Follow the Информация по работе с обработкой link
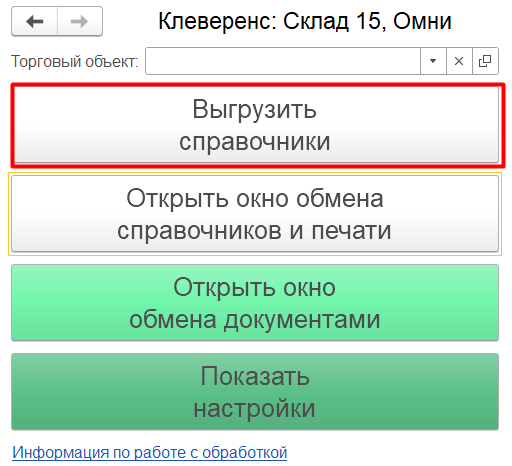512x466 pixels. coord(150,453)
